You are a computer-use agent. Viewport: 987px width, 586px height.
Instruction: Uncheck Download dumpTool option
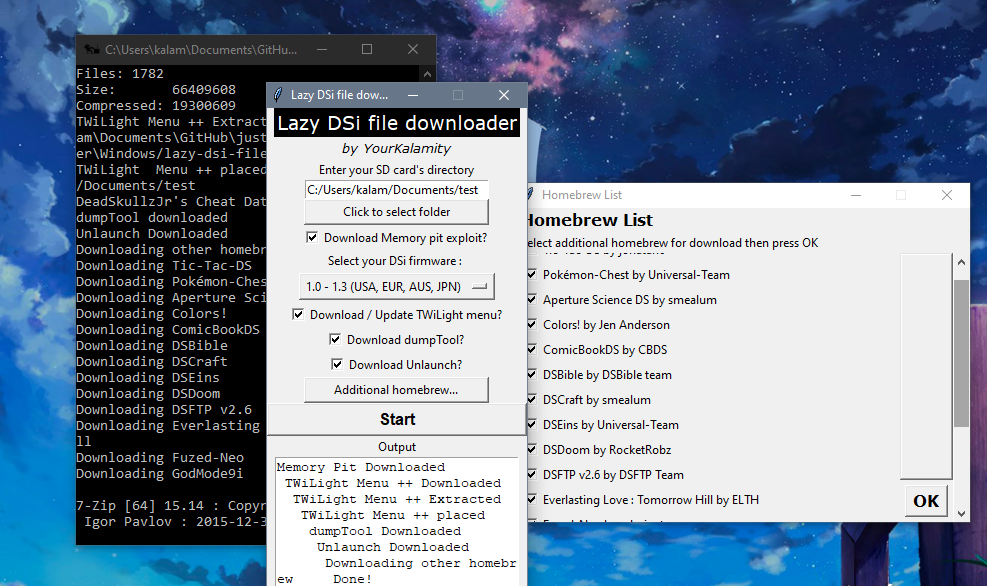pos(336,340)
